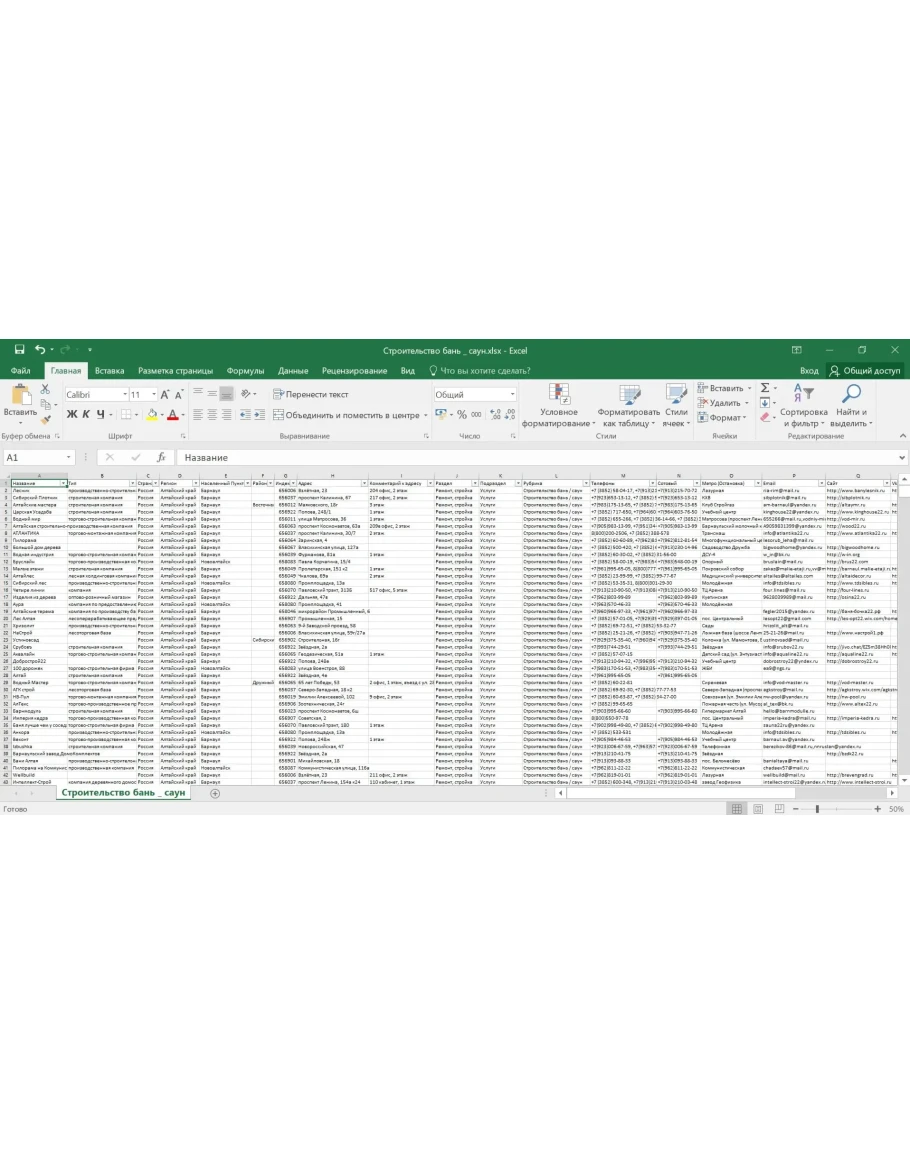Decrease font size with the small A icon

pos(178,395)
